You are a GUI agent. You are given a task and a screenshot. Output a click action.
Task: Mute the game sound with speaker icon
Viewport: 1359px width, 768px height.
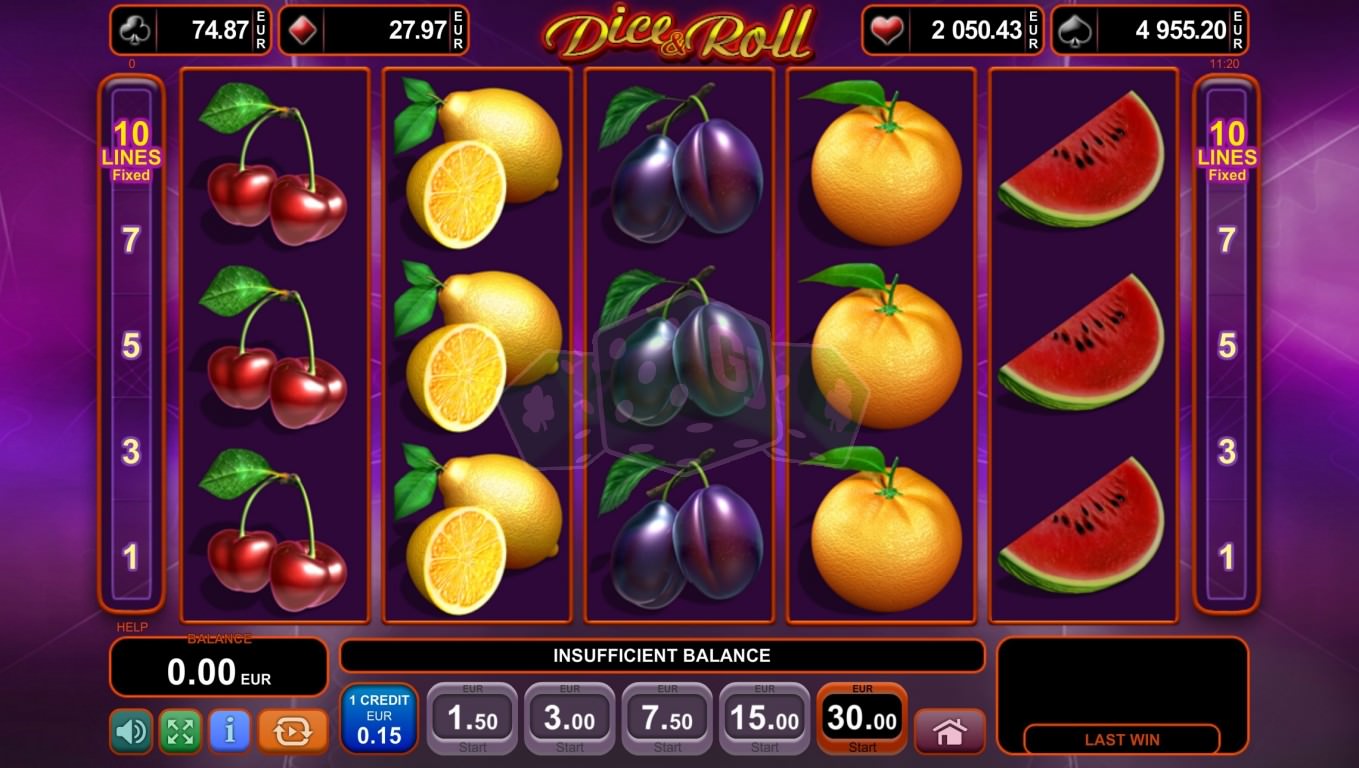(x=131, y=731)
